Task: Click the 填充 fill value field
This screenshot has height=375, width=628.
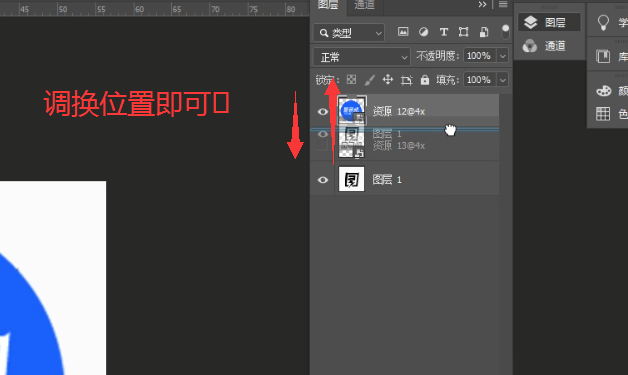Action: point(479,80)
